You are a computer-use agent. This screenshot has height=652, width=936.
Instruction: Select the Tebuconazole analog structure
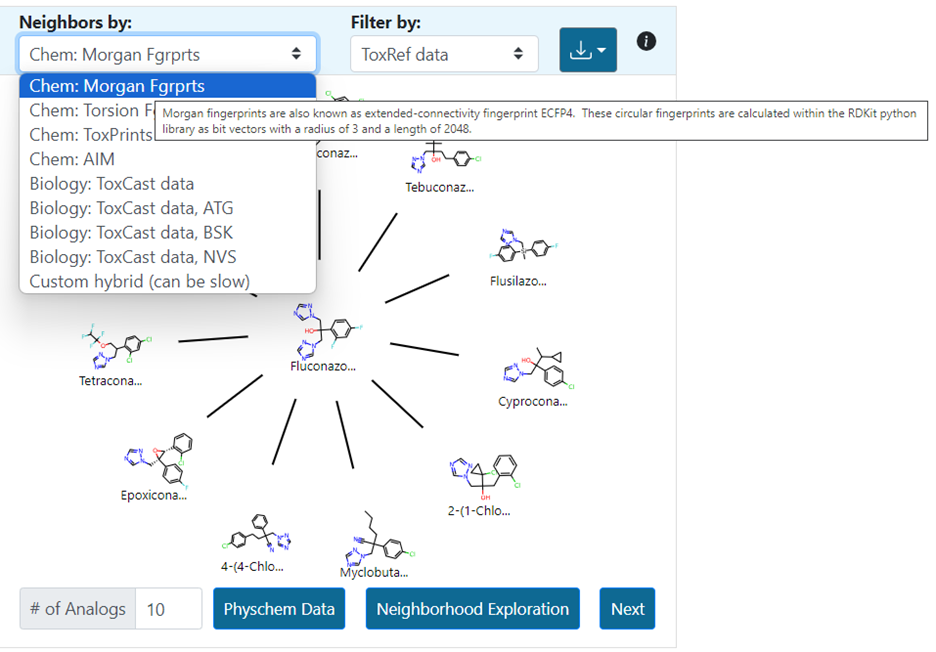point(446,158)
